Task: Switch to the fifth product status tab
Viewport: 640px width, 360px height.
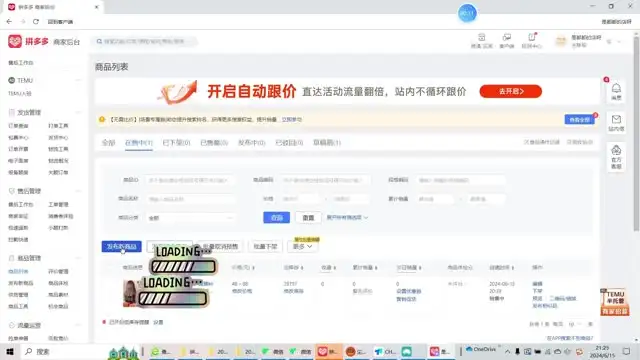Action: coord(251,142)
